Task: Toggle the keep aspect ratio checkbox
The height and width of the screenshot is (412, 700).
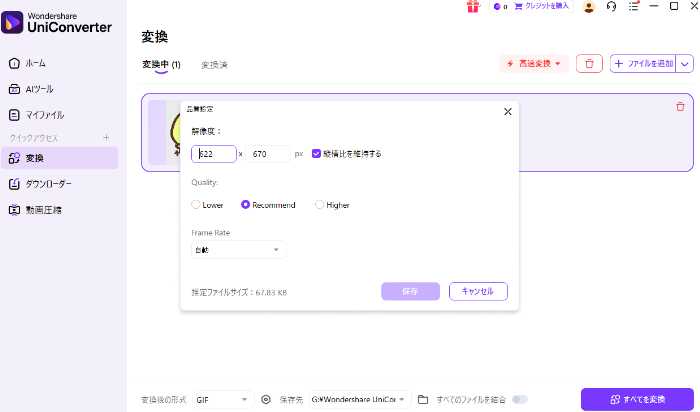Action: coord(316,154)
